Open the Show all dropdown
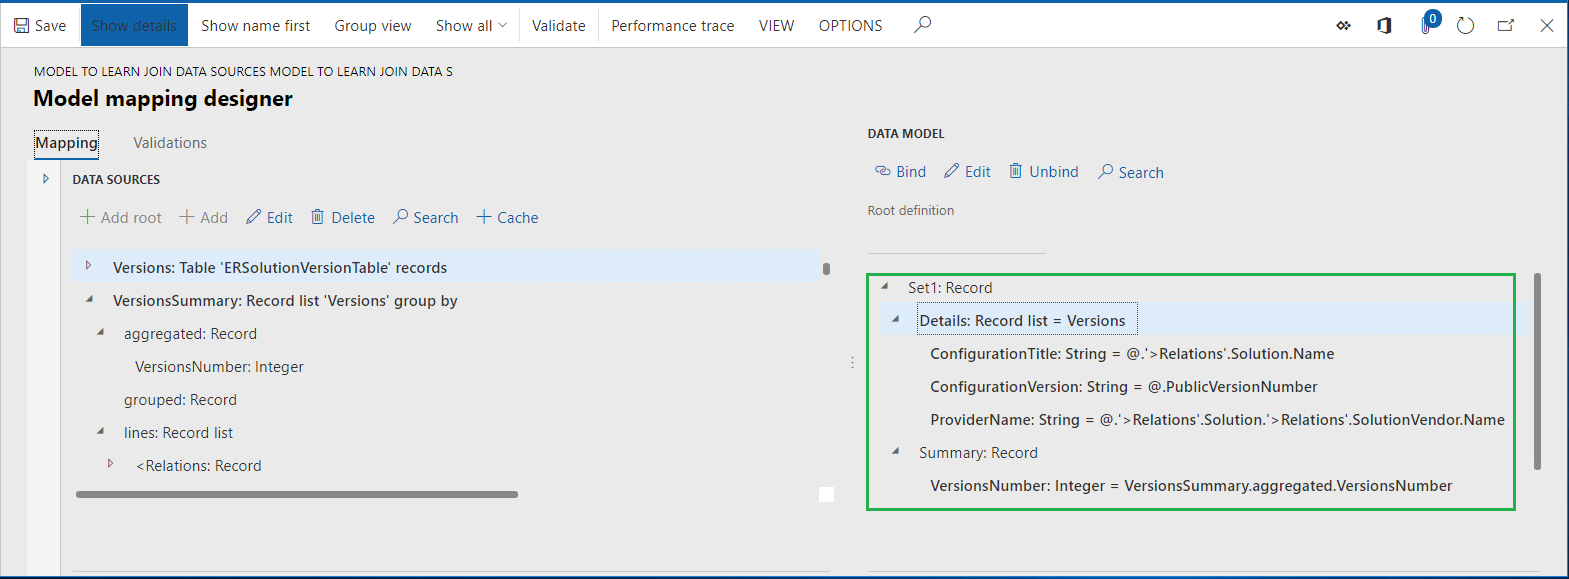1569x579 pixels. point(471,26)
